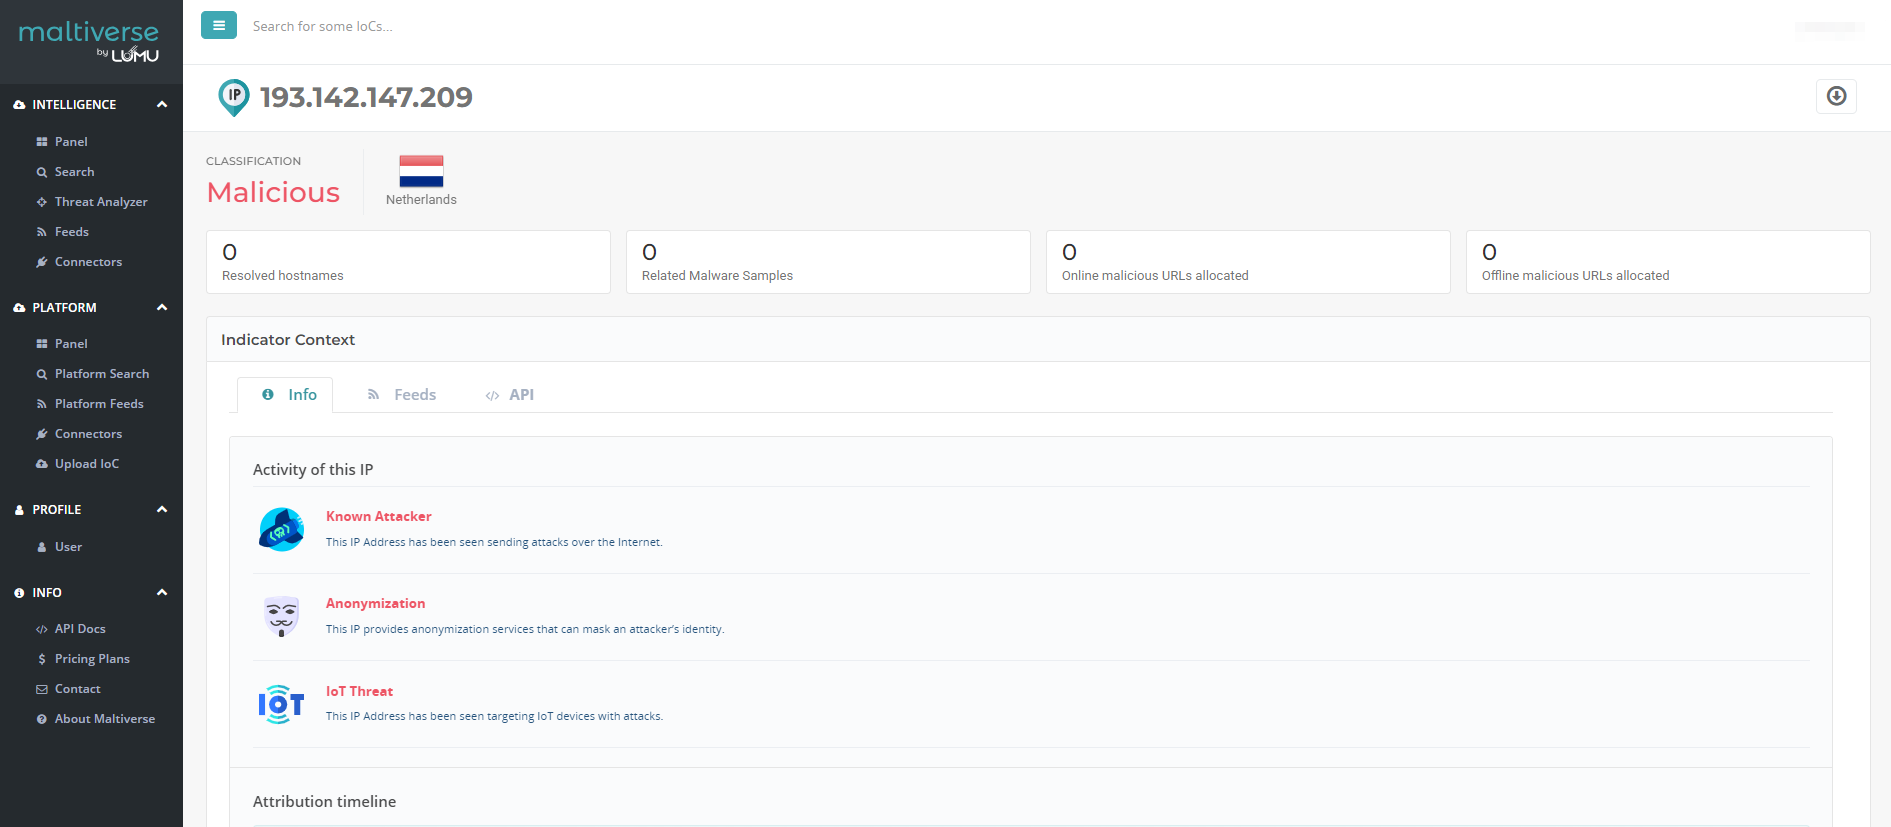Click the Netherlands flag icon
1891x827 pixels.
[x=421, y=171]
